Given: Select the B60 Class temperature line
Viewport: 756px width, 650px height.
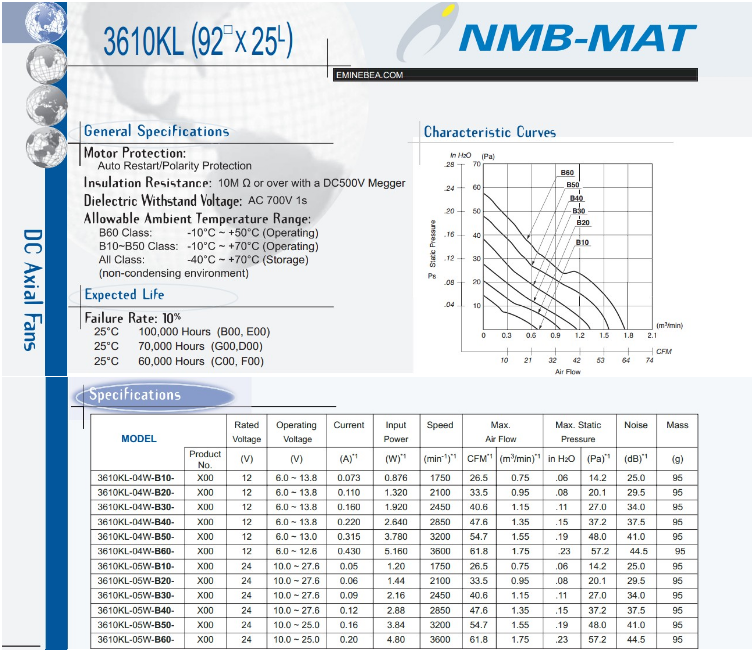Looking at the screenshot, I should point(208,233).
